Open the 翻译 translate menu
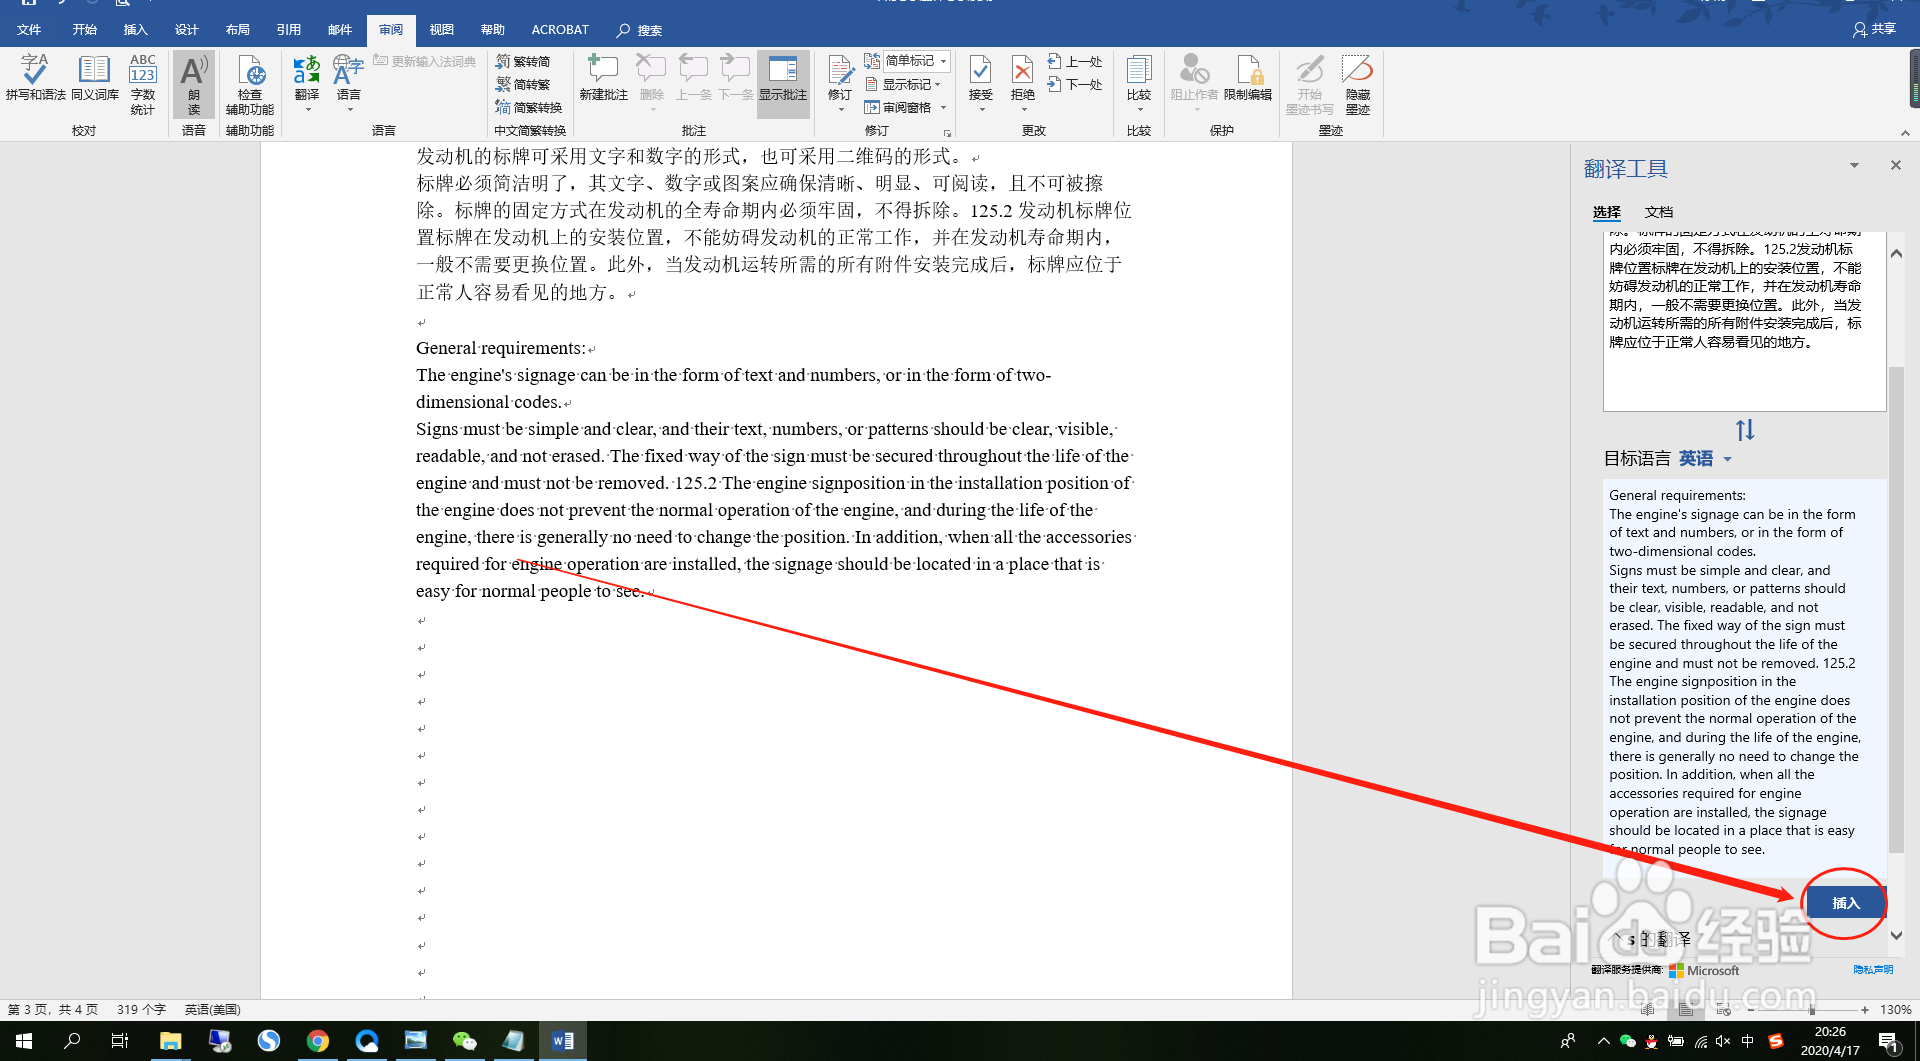This screenshot has height=1061, width=1920. pos(307,84)
